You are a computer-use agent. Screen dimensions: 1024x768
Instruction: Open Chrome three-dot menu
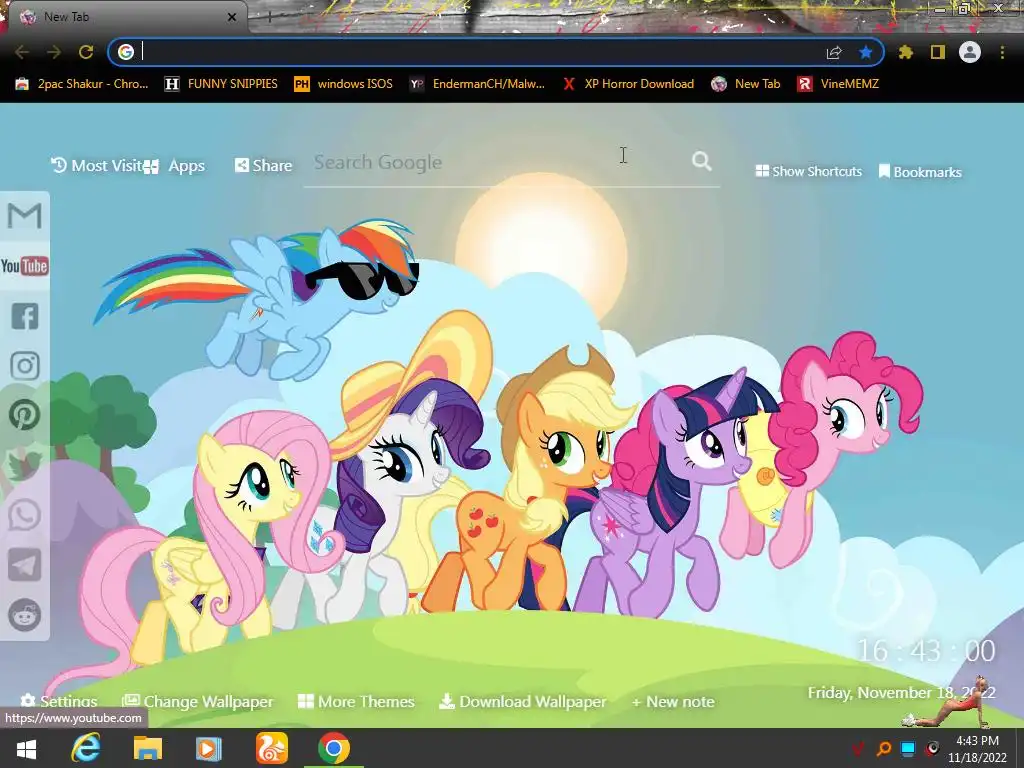(1002, 52)
